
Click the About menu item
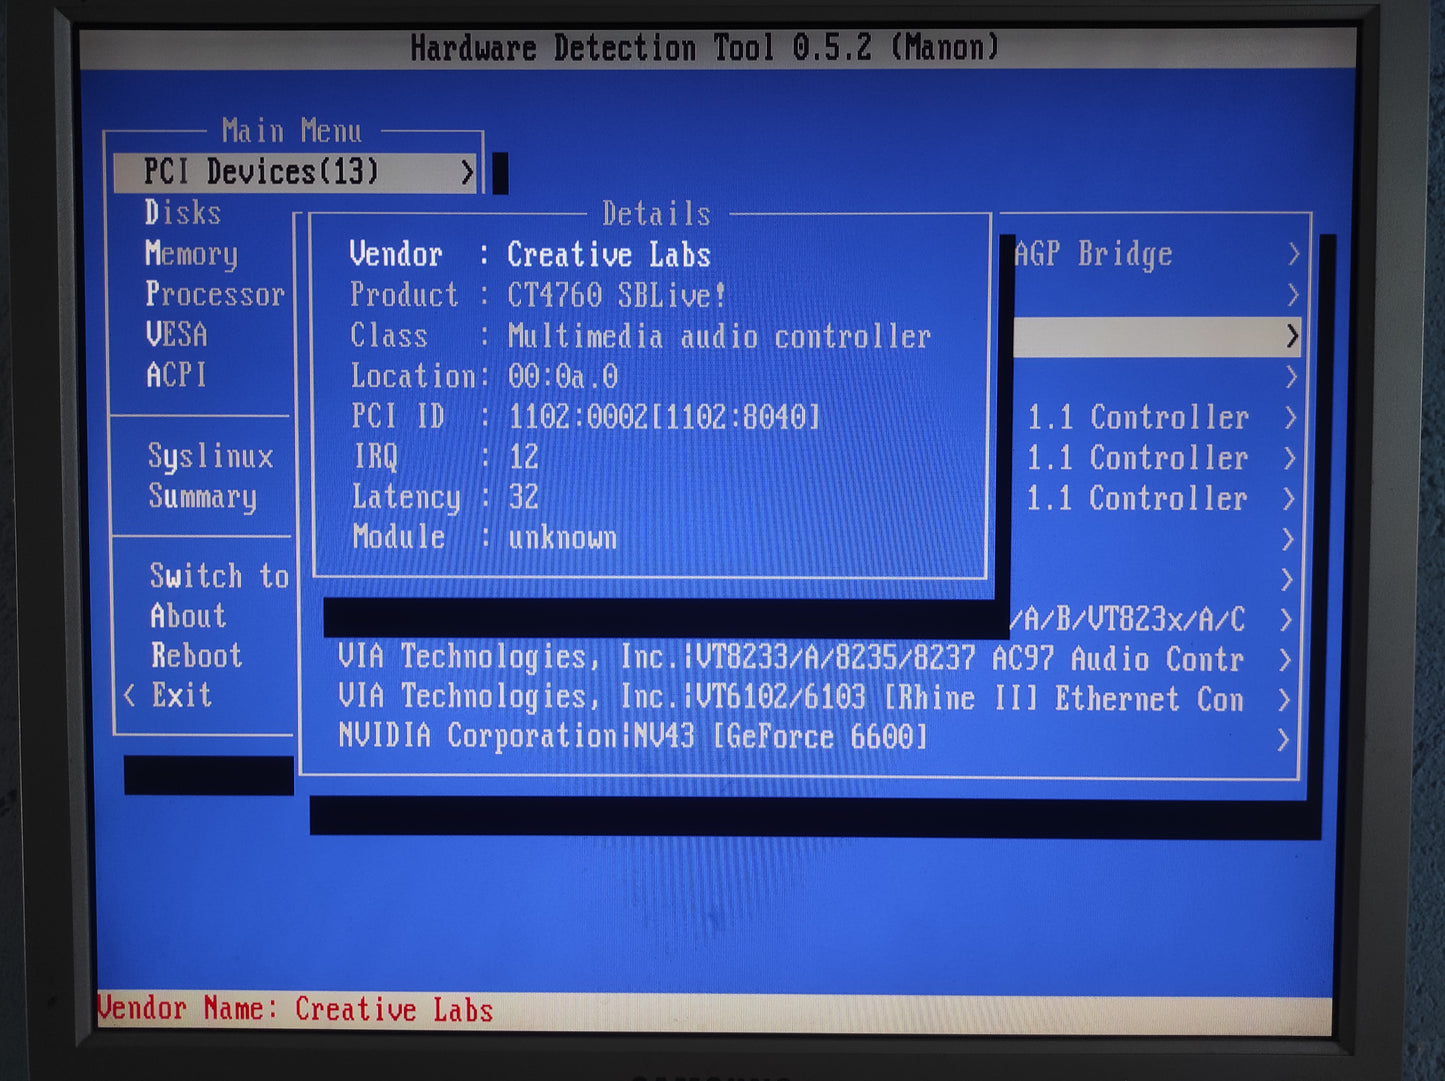[x=188, y=616]
